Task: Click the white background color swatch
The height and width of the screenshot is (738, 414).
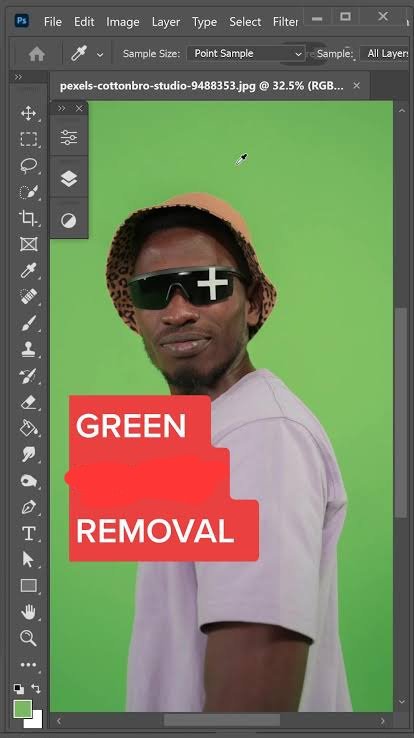Action: pyautogui.click(x=35, y=720)
